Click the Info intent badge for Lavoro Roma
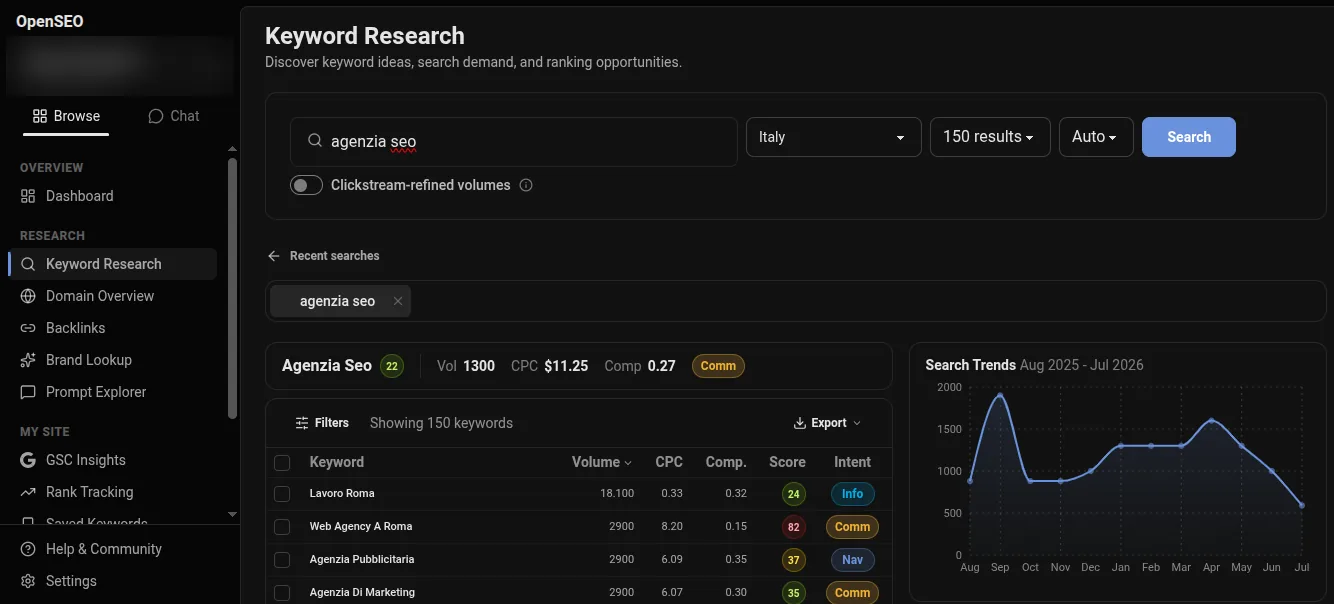The width and height of the screenshot is (1334, 604). (852, 494)
